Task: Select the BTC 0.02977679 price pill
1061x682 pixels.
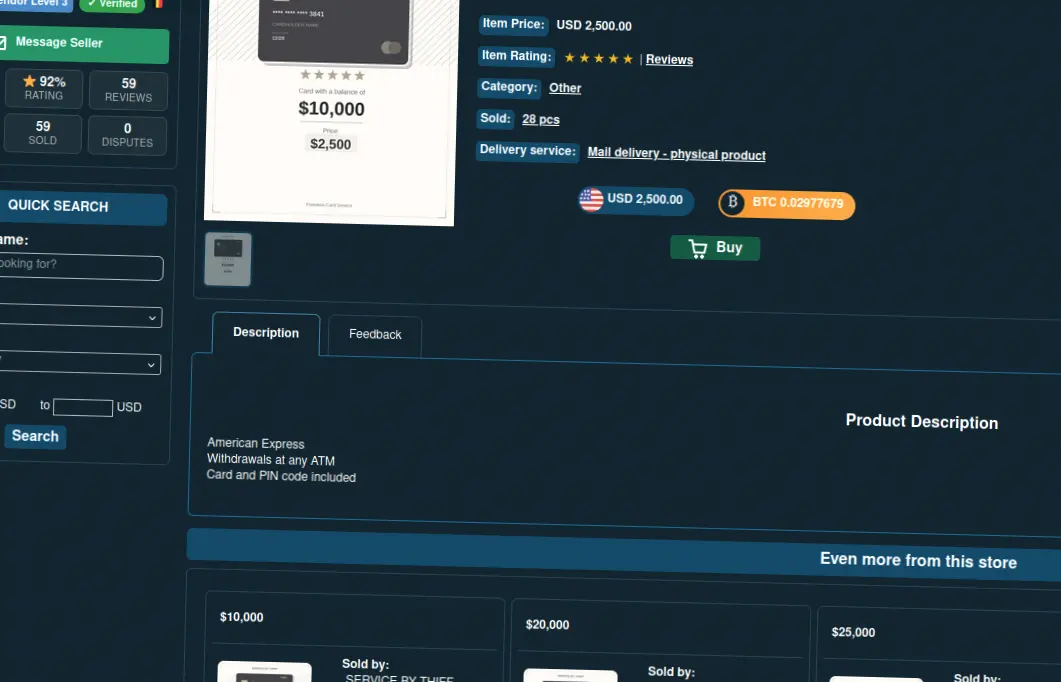Action: [786, 204]
